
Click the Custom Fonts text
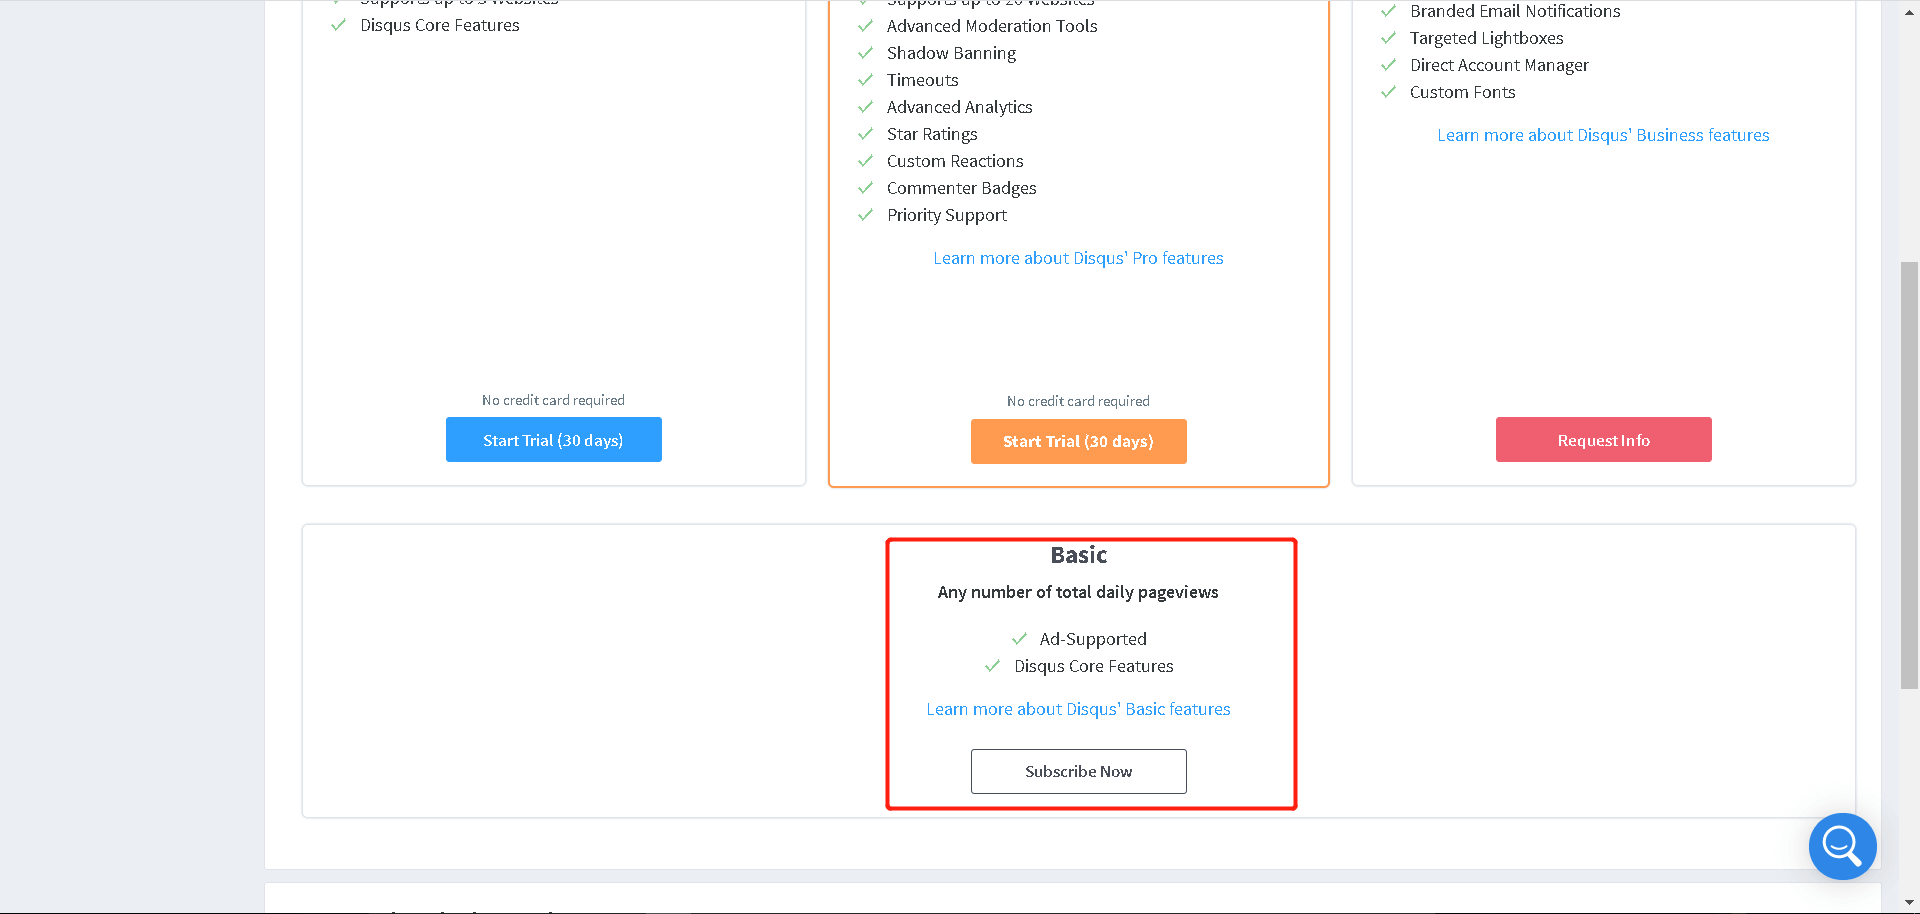1462,92
